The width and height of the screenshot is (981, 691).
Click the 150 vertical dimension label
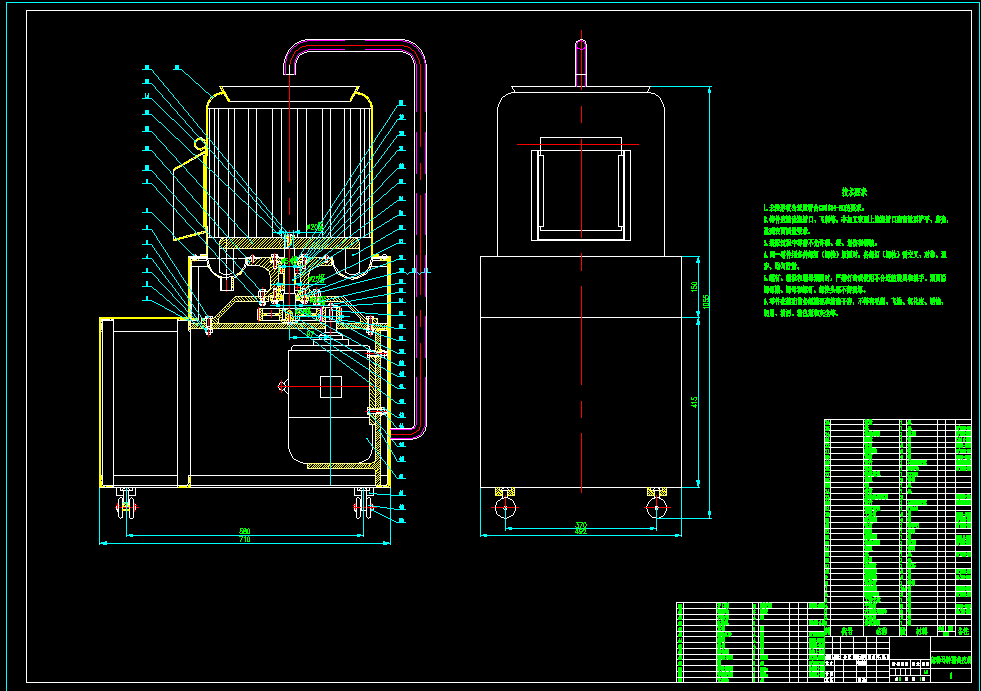(694, 286)
